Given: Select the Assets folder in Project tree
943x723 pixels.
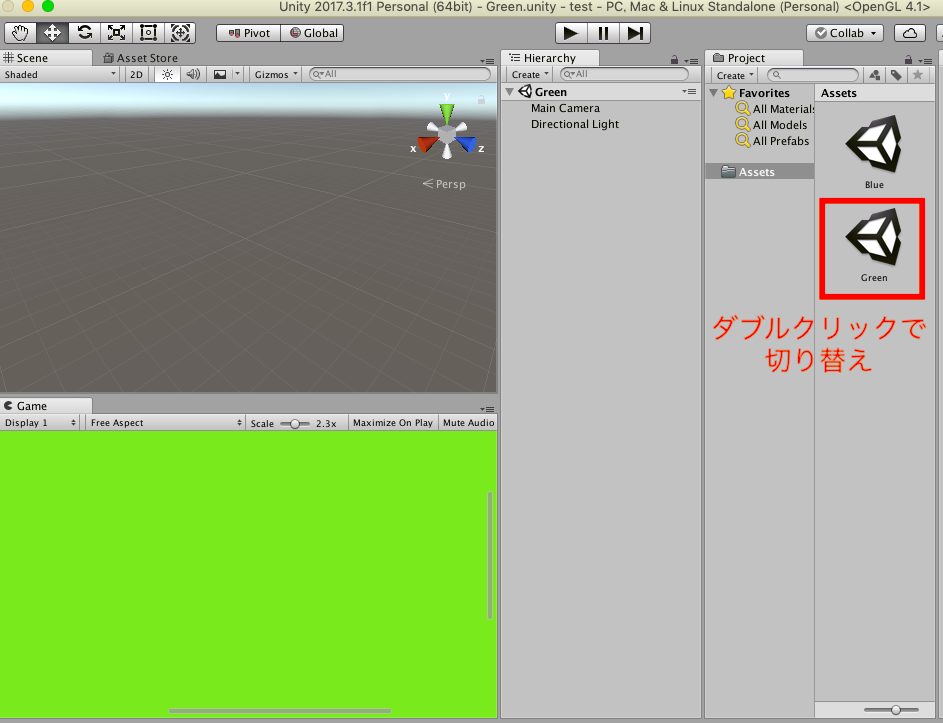Looking at the screenshot, I should pyautogui.click(x=760, y=171).
